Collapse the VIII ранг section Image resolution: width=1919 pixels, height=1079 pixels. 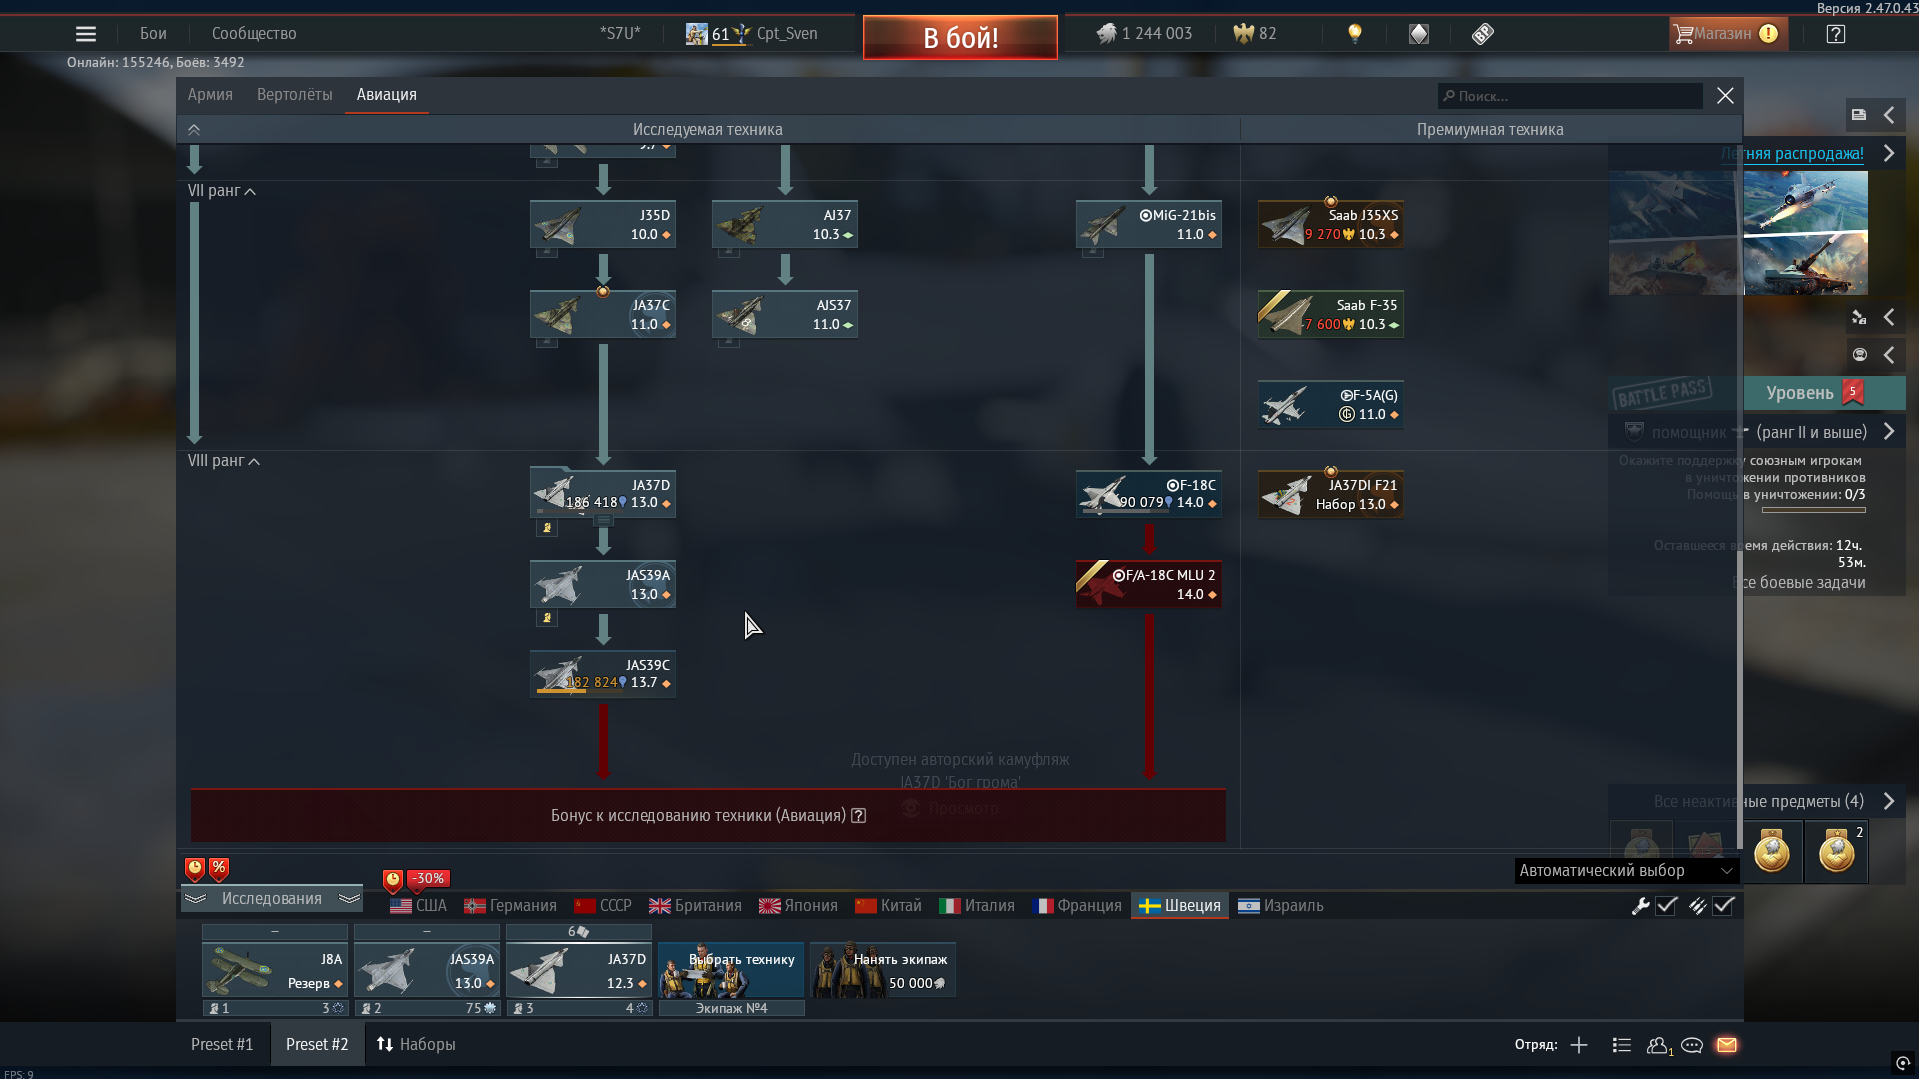coord(224,461)
